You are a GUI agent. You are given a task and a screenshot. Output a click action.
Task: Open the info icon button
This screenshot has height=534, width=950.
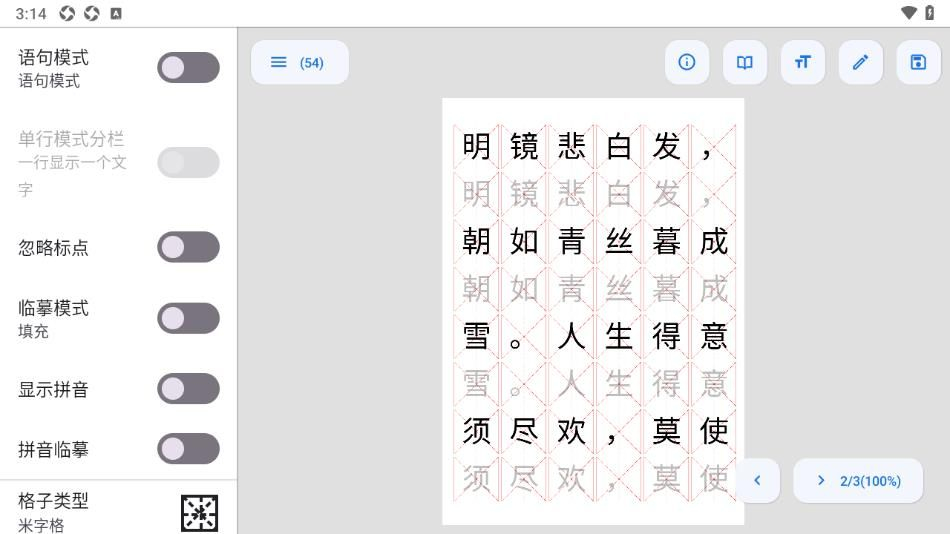coord(687,62)
